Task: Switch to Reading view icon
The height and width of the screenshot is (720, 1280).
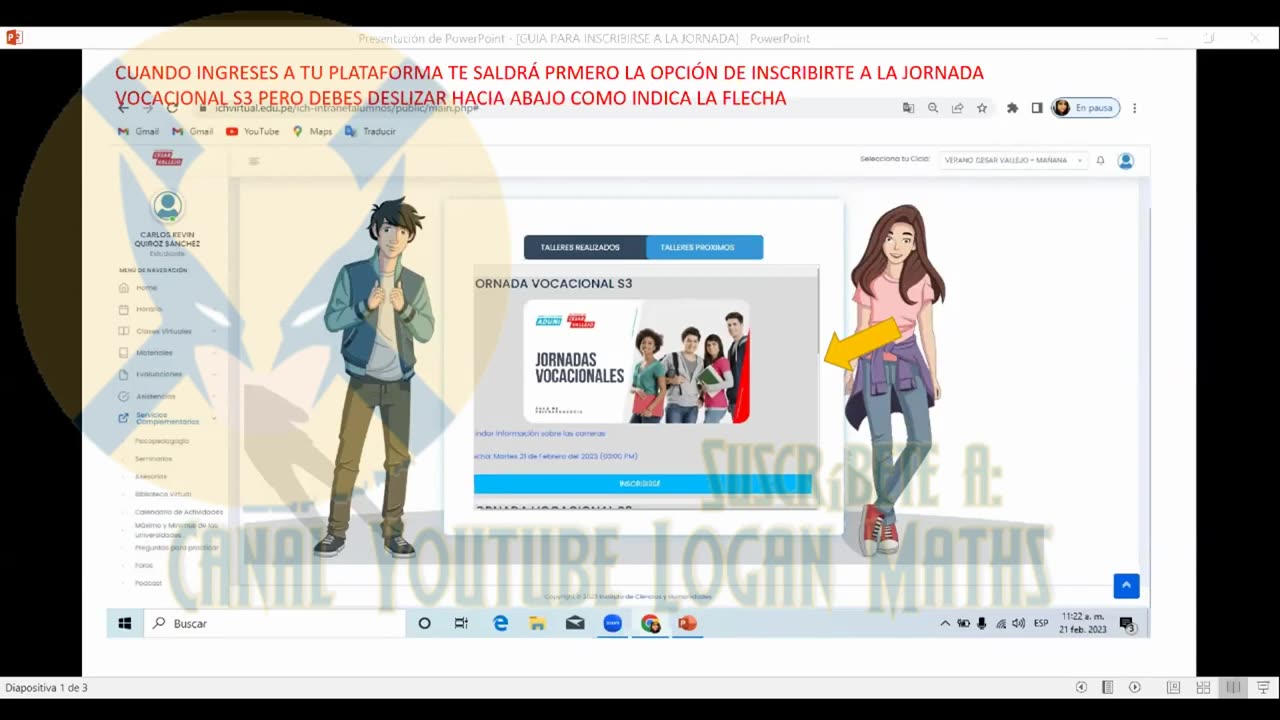Action: (x=1233, y=687)
